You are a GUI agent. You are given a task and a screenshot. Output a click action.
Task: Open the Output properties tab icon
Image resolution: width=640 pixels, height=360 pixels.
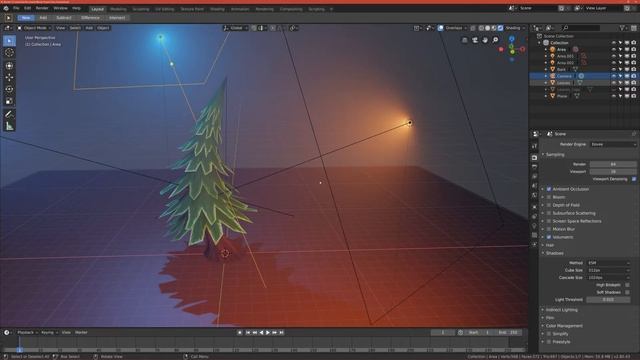click(535, 167)
